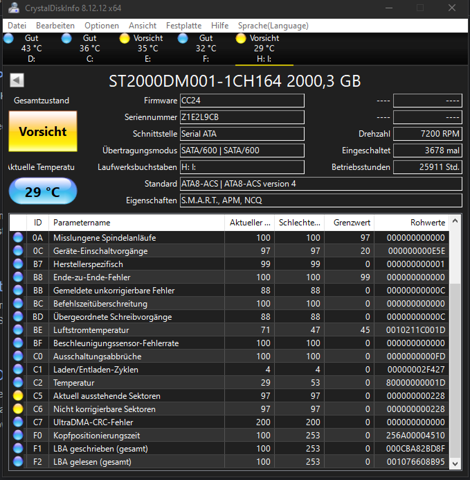Click the Drehzahl field 7200 RPM
This screenshot has width=470, height=480.
[x=428, y=134]
